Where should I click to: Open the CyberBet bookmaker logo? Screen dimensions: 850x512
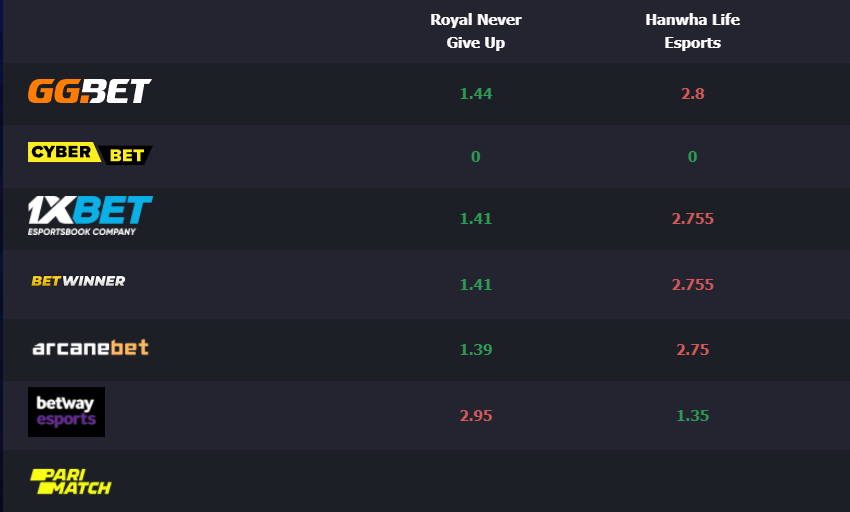90,153
